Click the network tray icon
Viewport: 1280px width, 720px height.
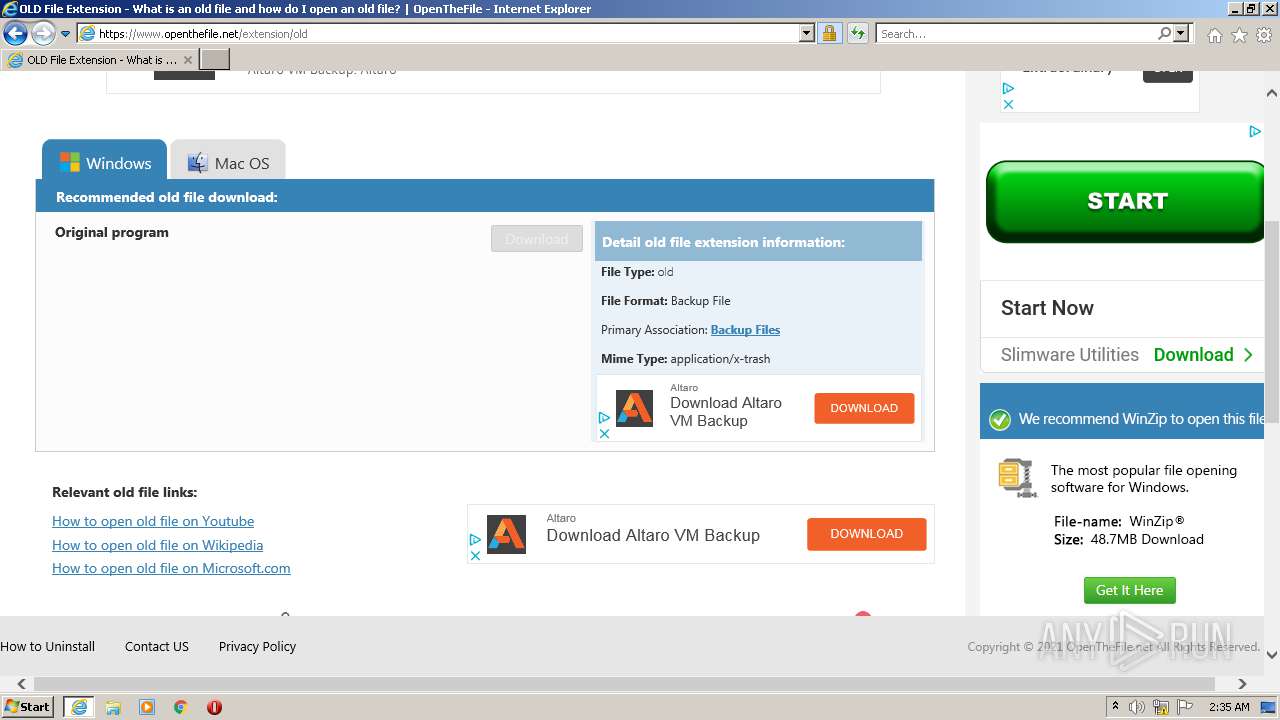coord(1161,707)
